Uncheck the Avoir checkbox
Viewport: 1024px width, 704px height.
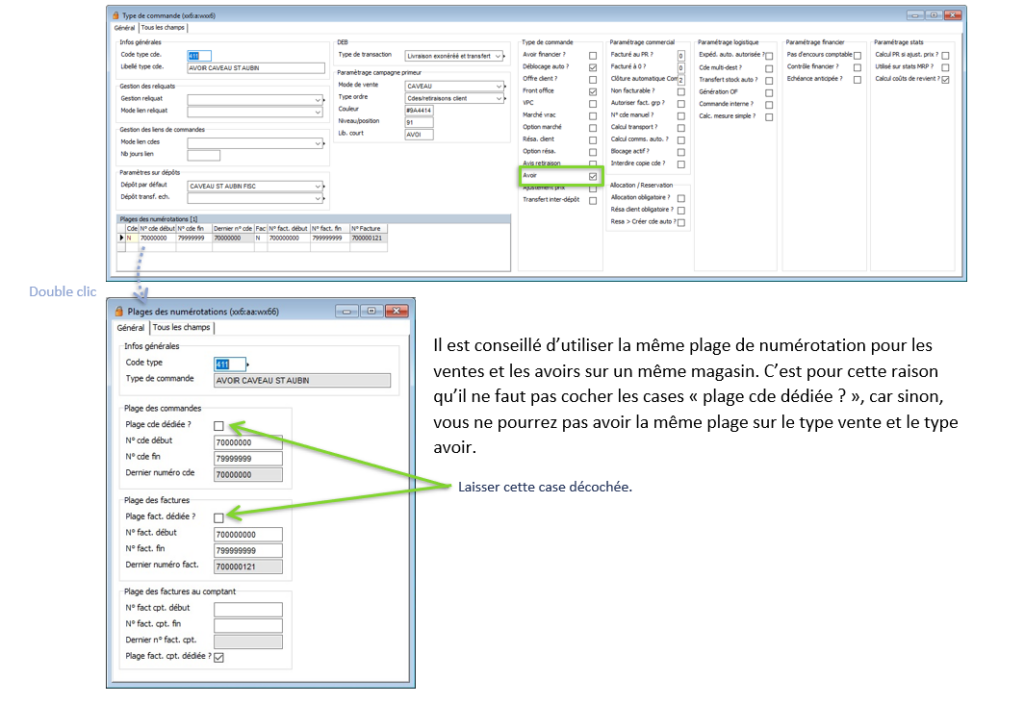tap(593, 176)
